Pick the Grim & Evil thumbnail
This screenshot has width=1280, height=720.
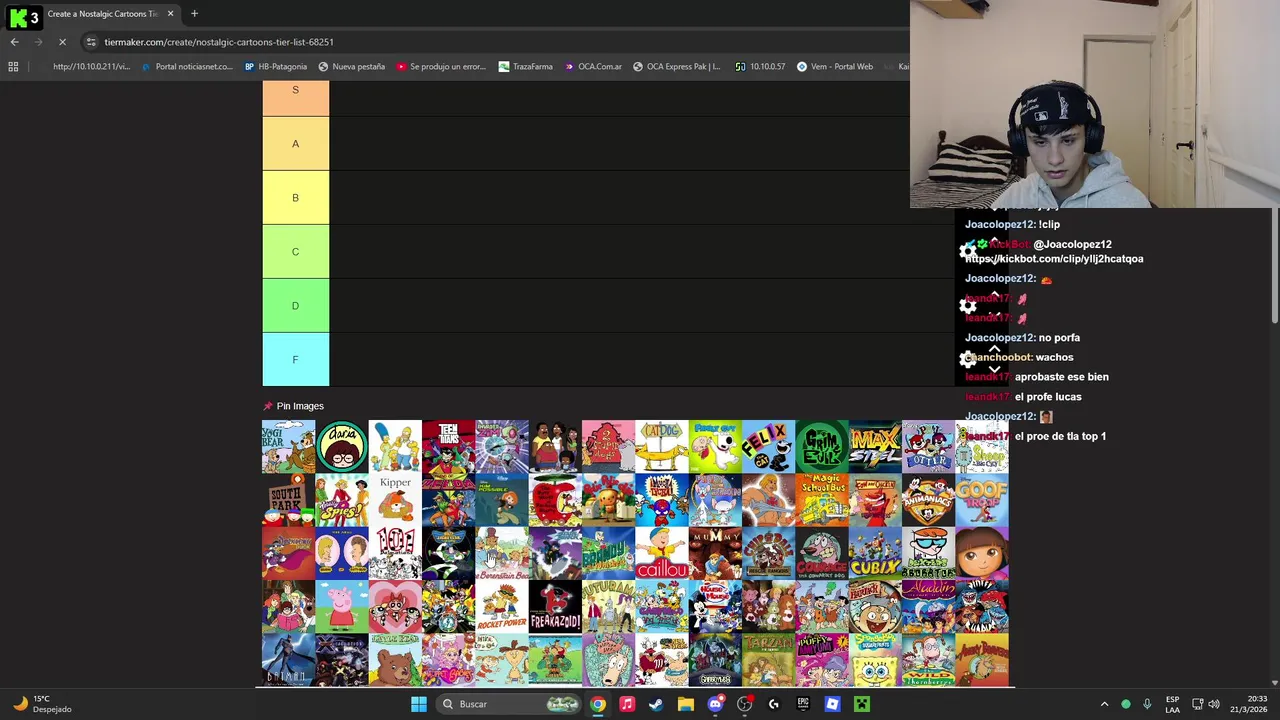tap(822, 446)
